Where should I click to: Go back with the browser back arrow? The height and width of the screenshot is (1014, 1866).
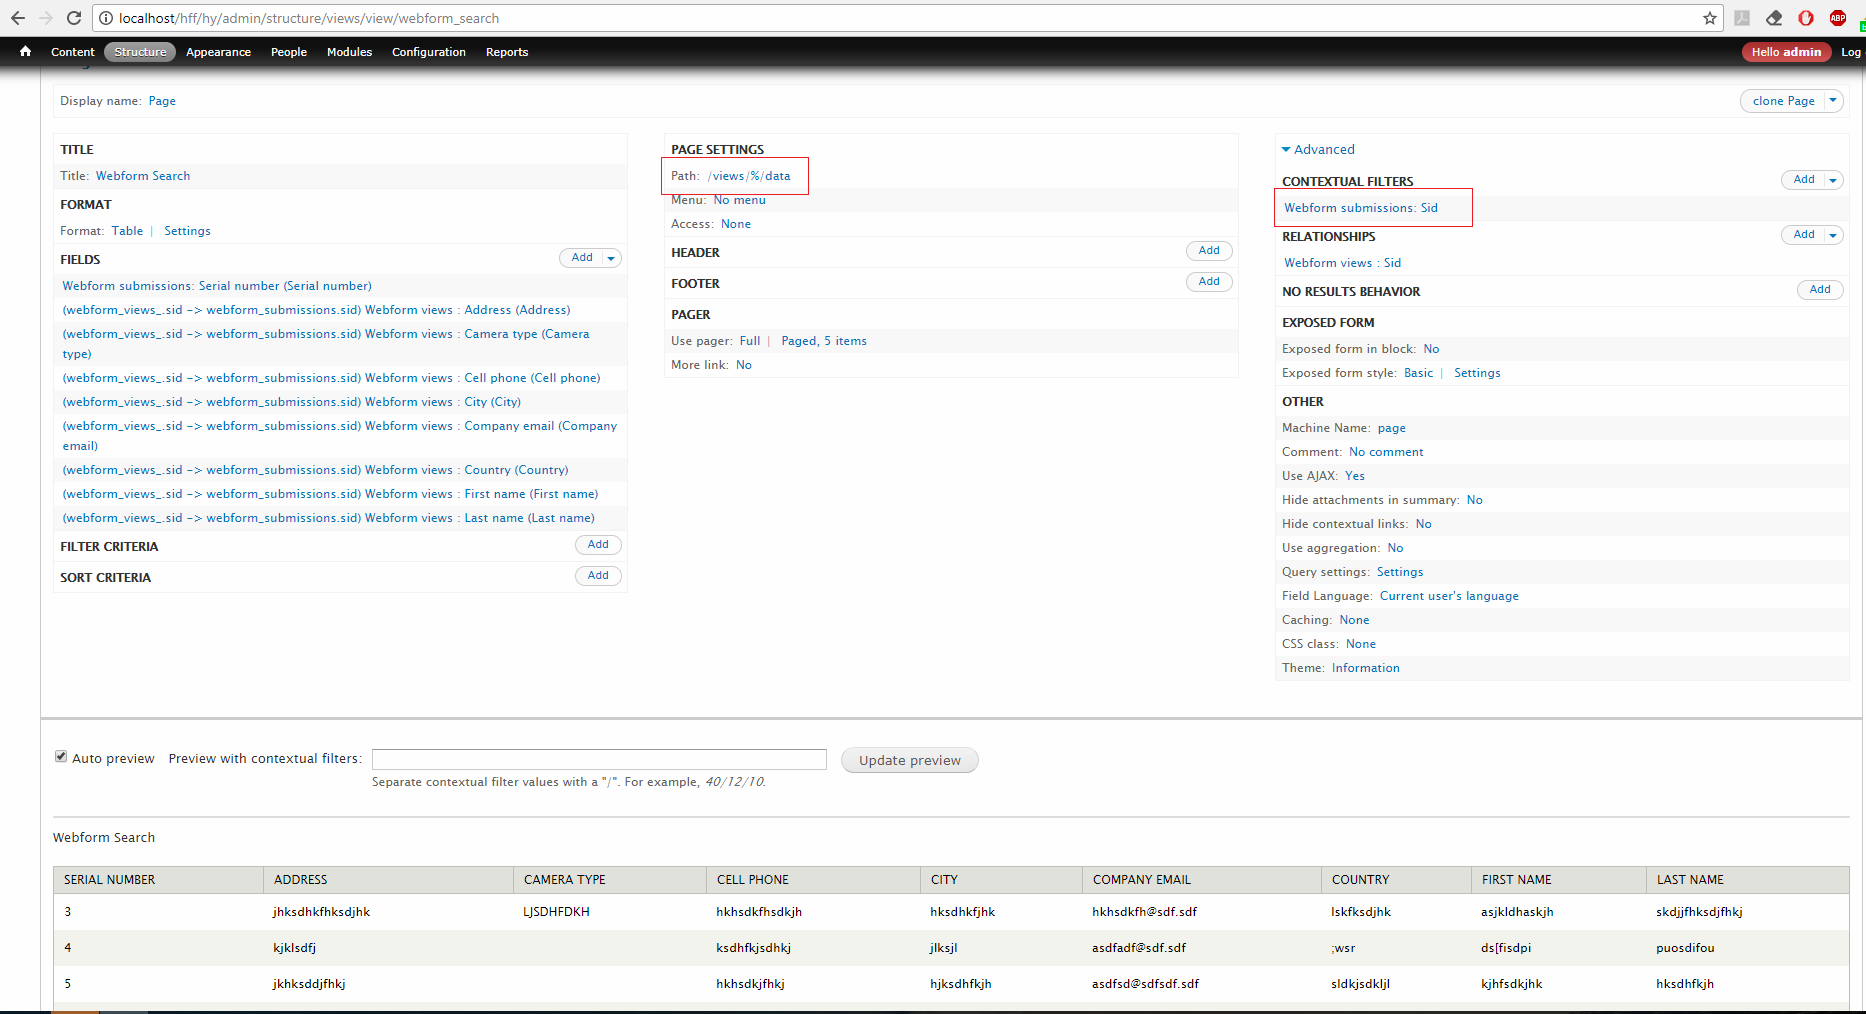click(17, 18)
